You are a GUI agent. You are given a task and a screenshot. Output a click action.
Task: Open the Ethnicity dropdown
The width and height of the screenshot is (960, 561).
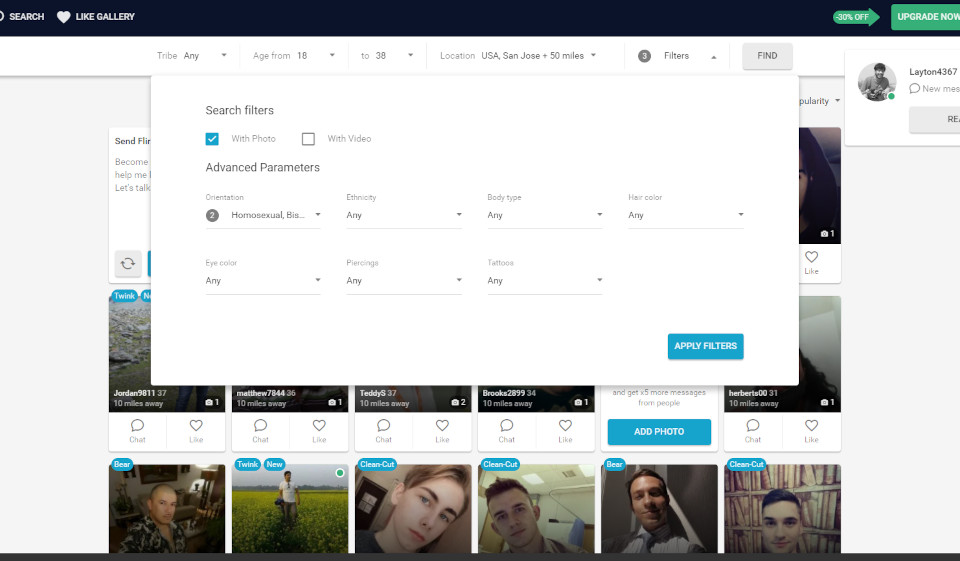pos(403,215)
